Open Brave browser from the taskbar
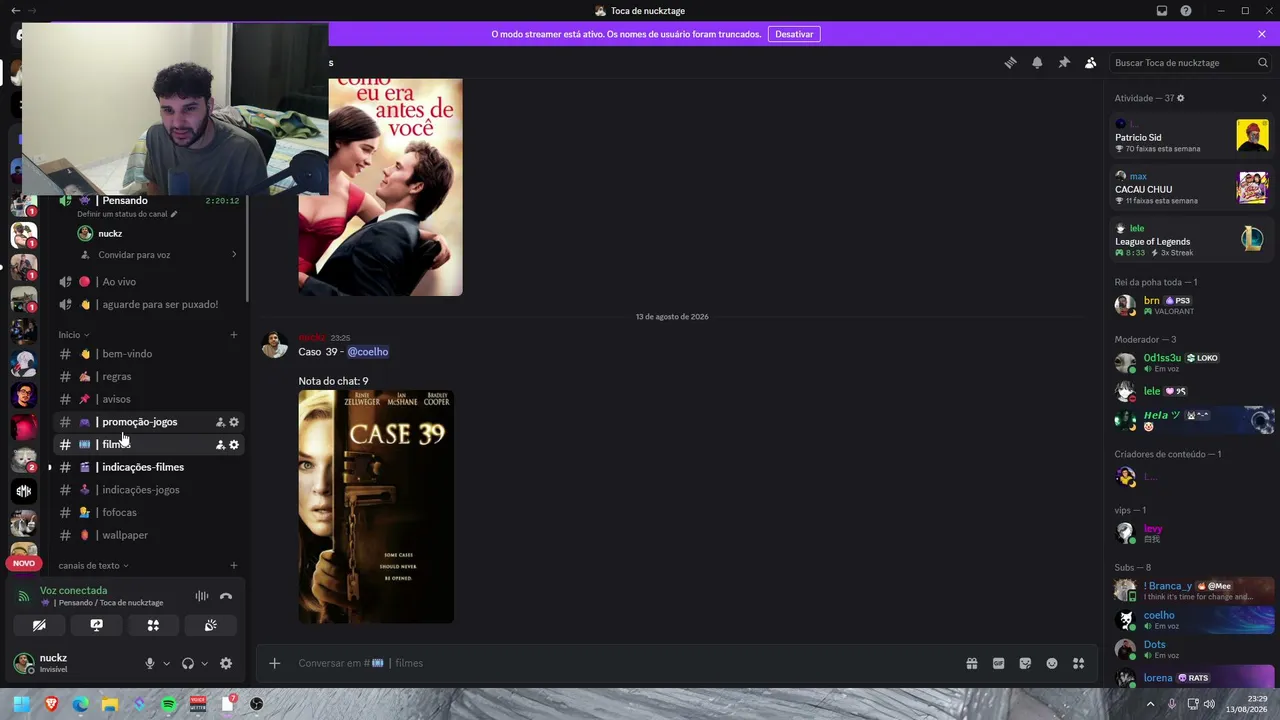The height and width of the screenshot is (720, 1280). click(x=51, y=704)
